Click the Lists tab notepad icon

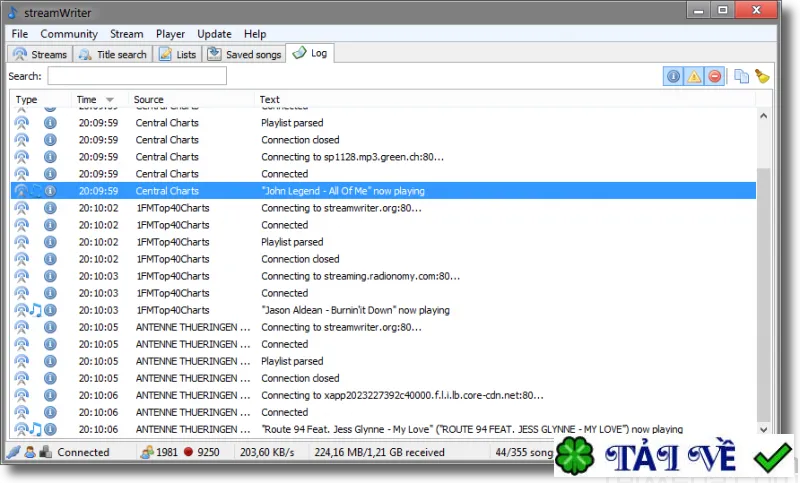tap(165, 54)
